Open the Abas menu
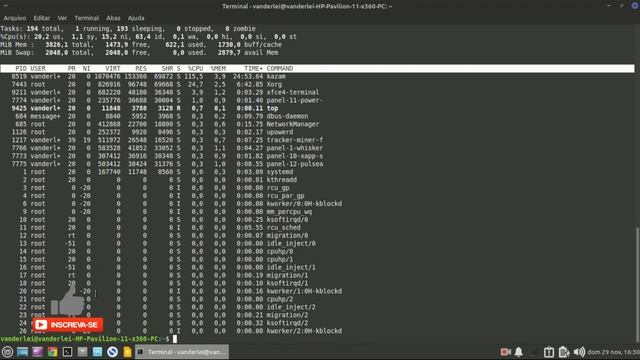Image resolution: width=640 pixels, height=360 pixels. tap(113, 18)
